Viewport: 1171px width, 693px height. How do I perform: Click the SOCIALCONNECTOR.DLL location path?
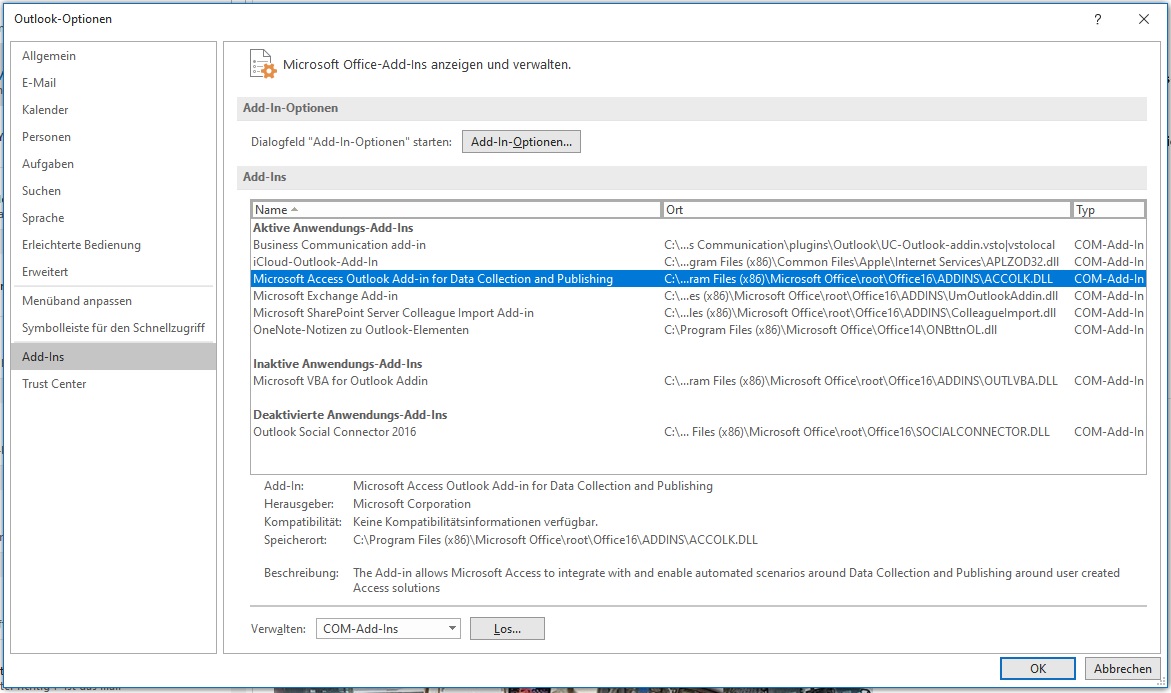tap(857, 432)
